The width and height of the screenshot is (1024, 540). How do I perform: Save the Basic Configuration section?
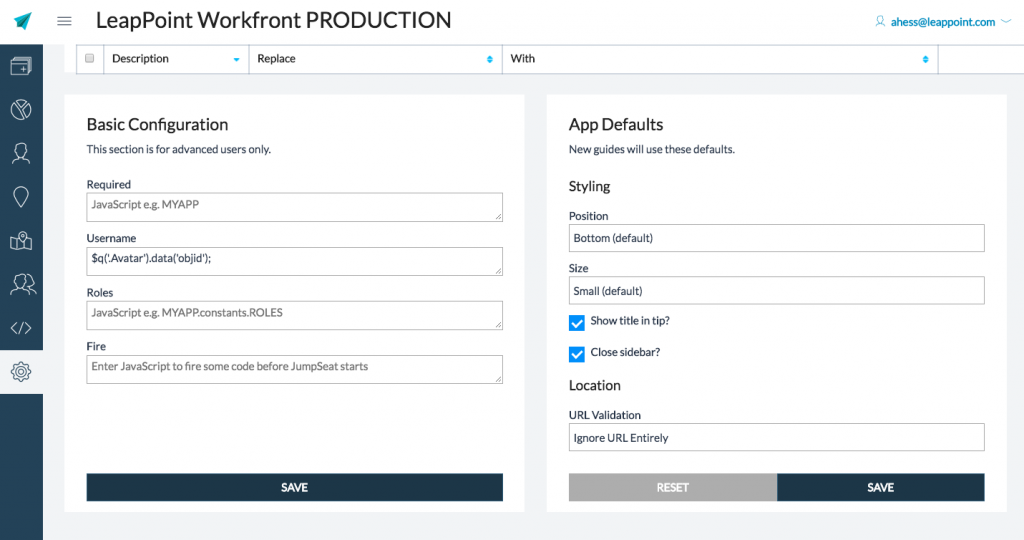pyautogui.click(x=294, y=487)
